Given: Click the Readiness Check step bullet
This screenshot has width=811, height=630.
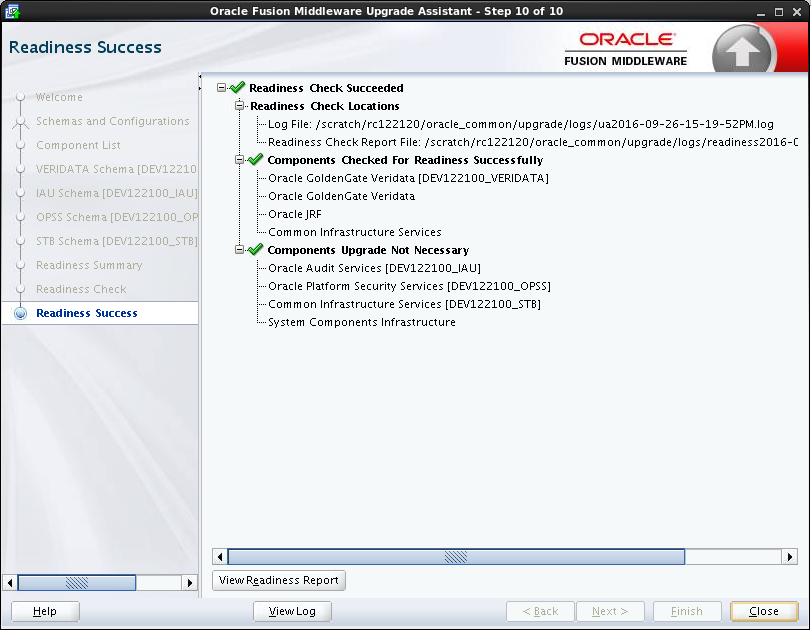Looking at the screenshot, I should coord(20,289).
